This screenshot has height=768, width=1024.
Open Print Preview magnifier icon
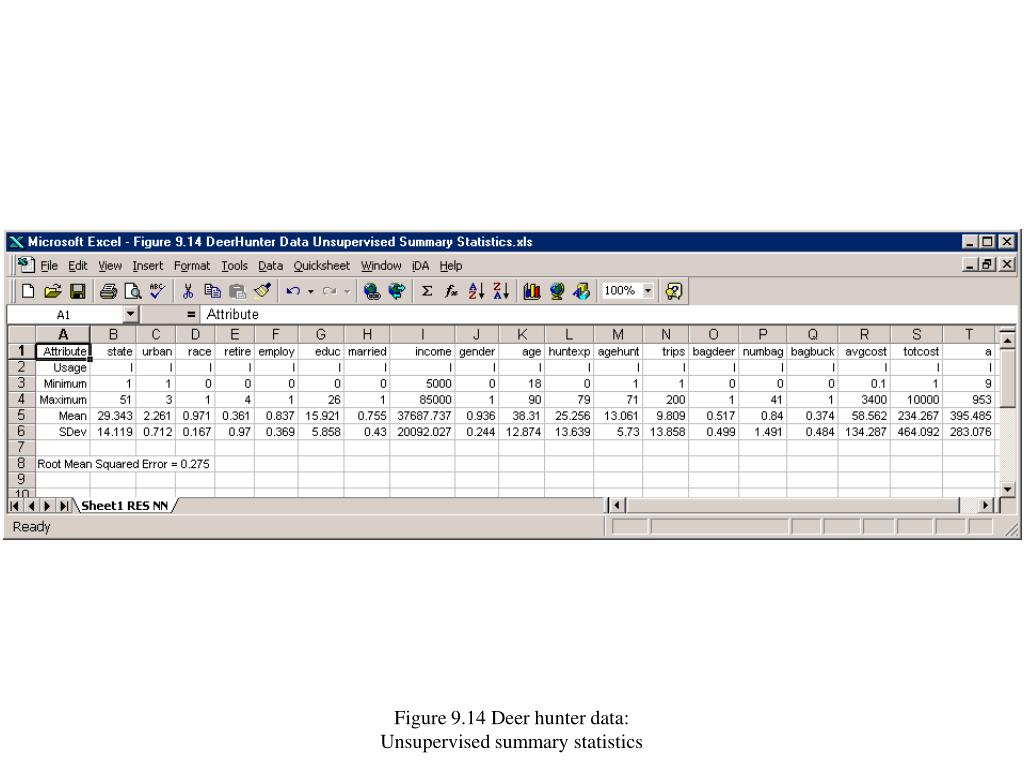133,291
